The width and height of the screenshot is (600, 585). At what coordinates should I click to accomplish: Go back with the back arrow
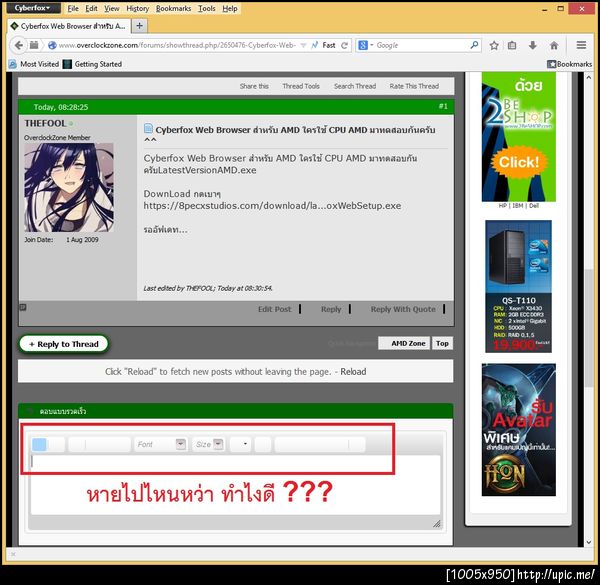tap(18, 45)
